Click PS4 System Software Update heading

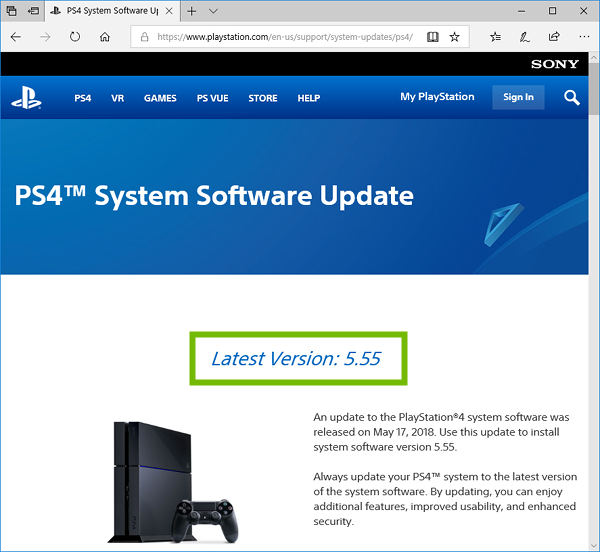(214, 195)
